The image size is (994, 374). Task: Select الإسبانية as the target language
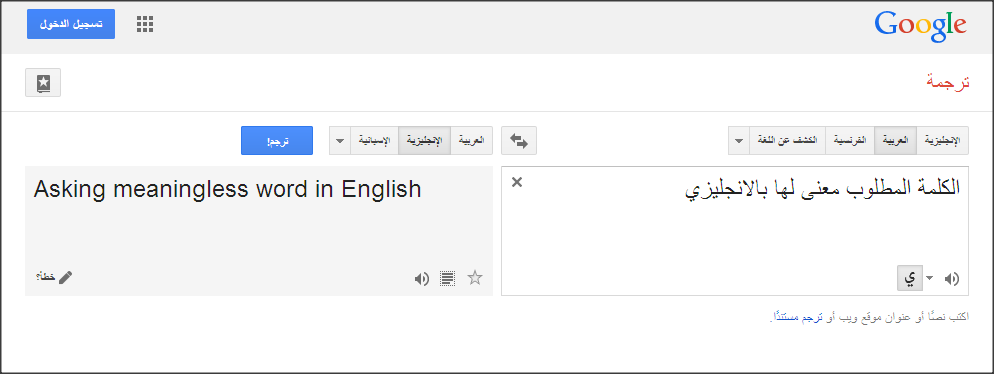tap(374, 140)
